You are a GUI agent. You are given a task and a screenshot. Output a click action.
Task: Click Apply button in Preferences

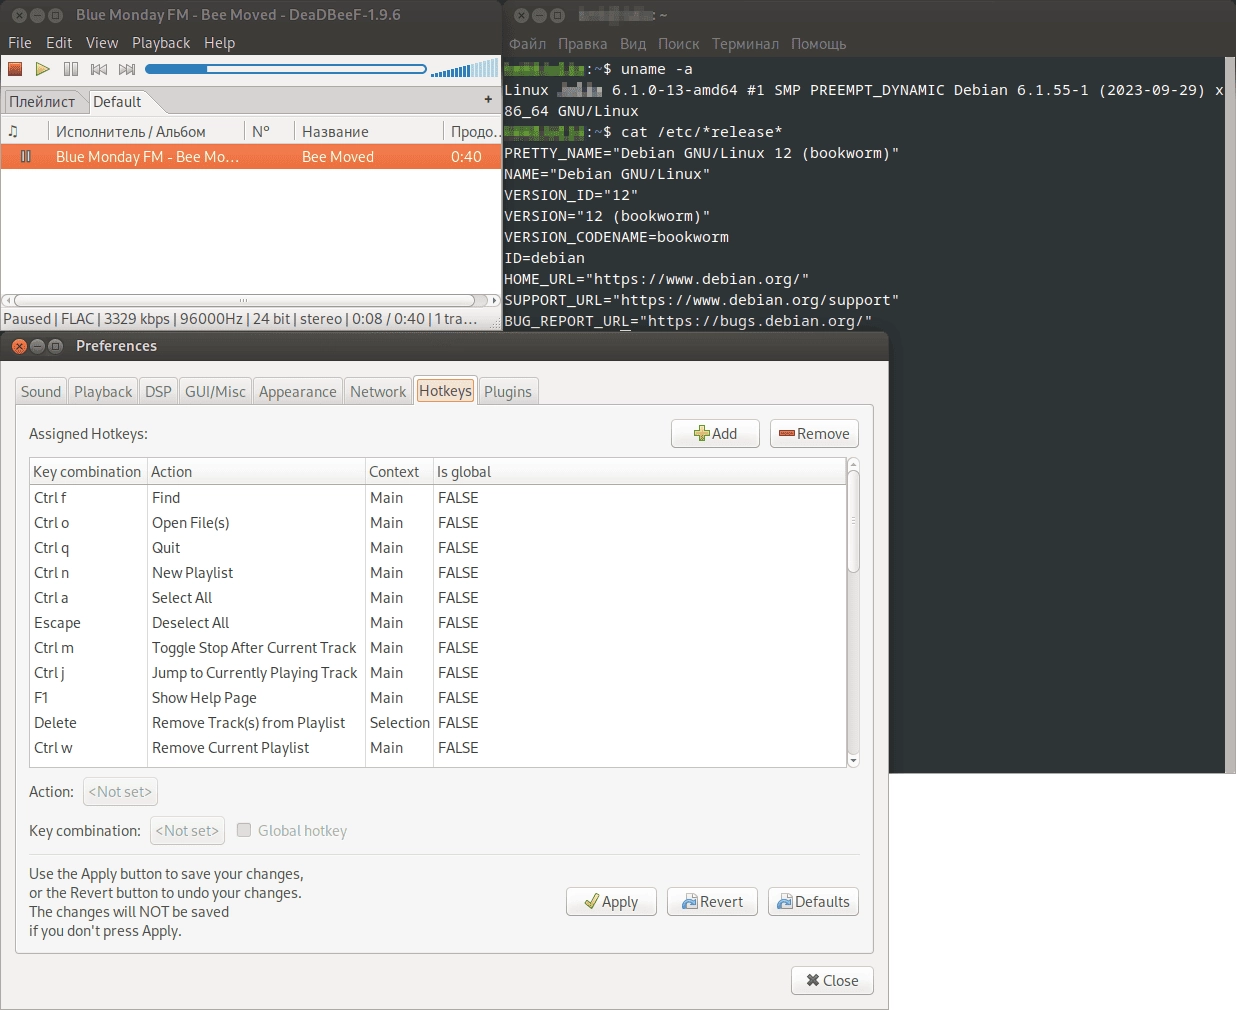pos(611,902)
